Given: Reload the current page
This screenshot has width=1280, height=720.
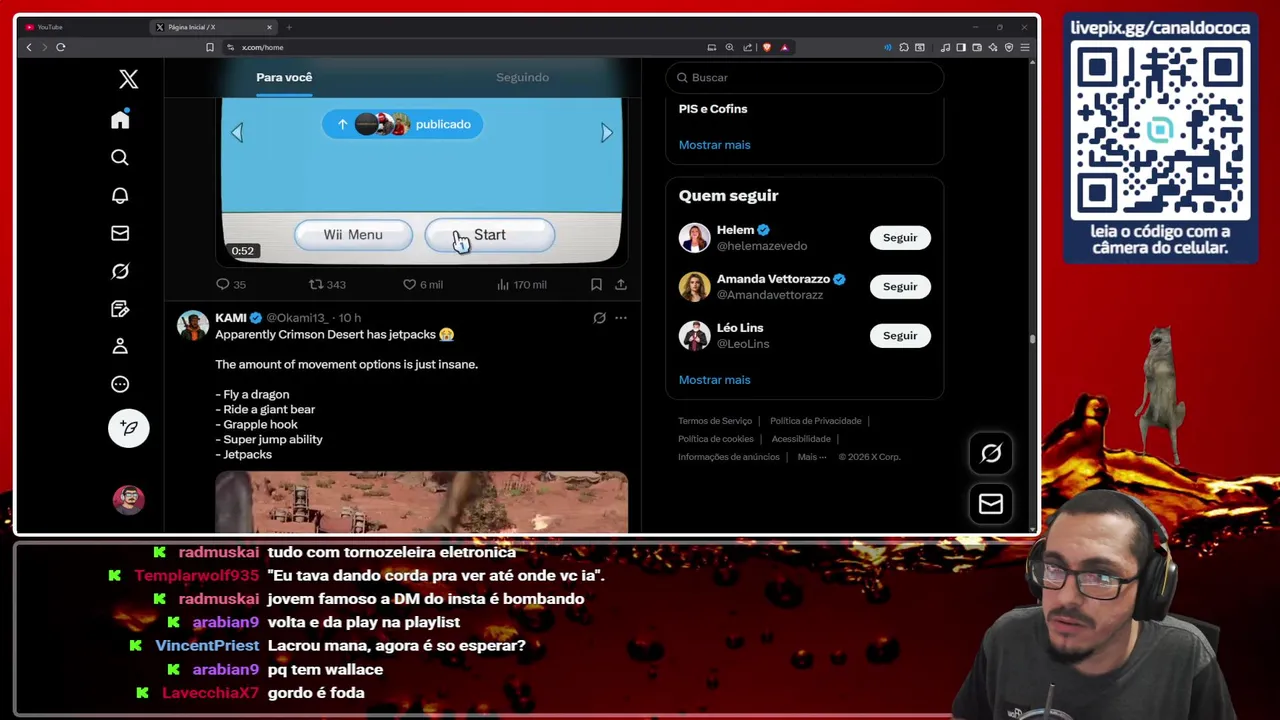Looking at the screenshot, I should click(x=61, y=47).
